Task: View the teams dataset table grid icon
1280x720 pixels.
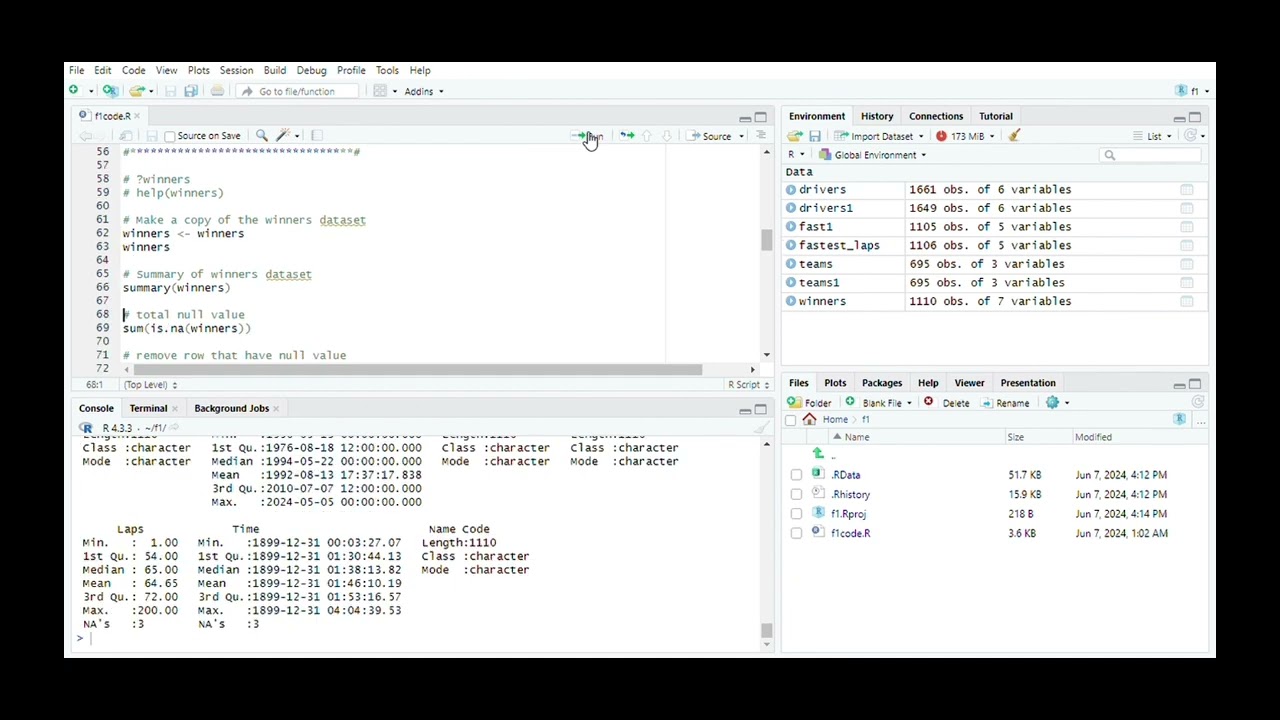Action: (x=1187, y=265)
